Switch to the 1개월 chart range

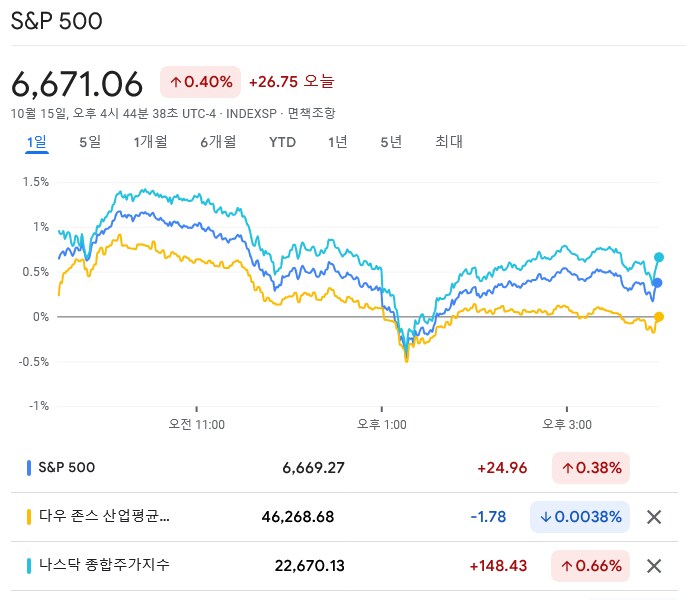coord(150,142)
